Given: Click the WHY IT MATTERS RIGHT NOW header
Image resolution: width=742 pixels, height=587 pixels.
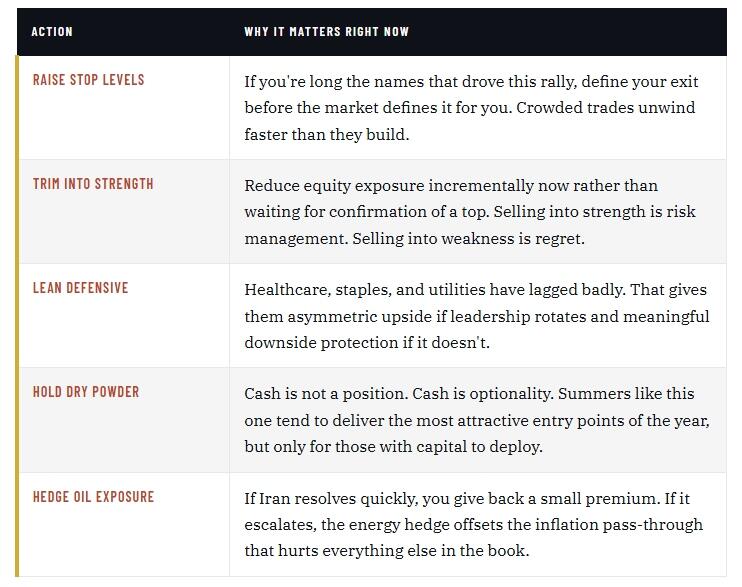Looking at the screenshot, I should pyautogui.click(x=327, y=32).
